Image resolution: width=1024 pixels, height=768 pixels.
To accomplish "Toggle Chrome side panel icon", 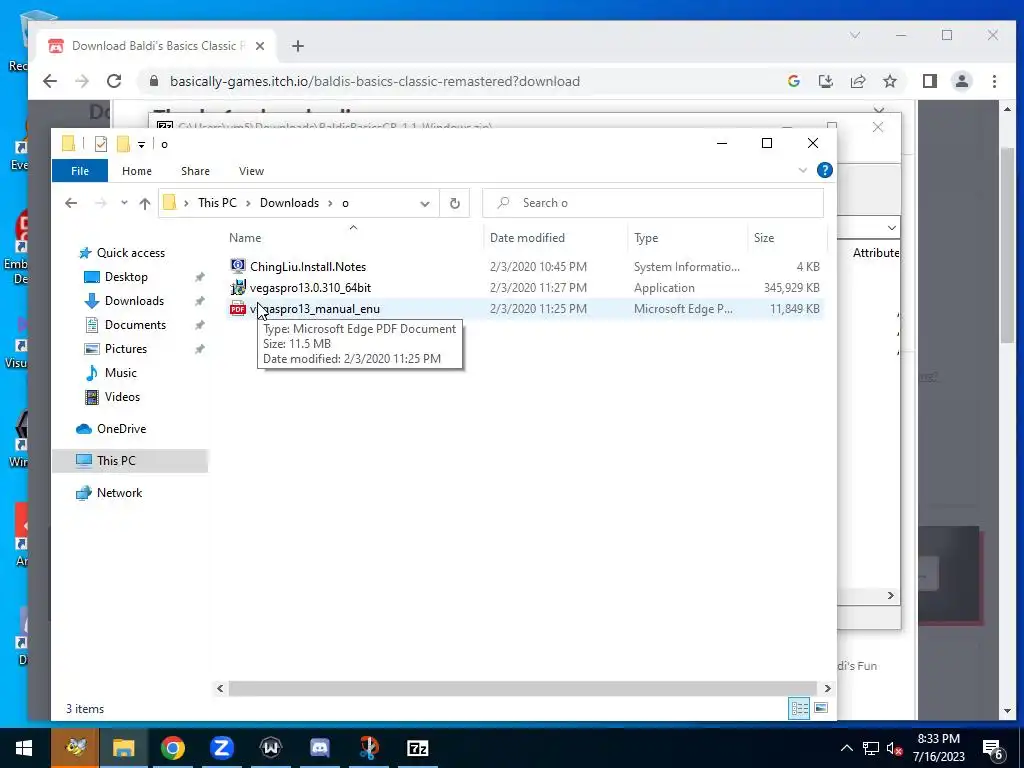I will tap(929, 81).
